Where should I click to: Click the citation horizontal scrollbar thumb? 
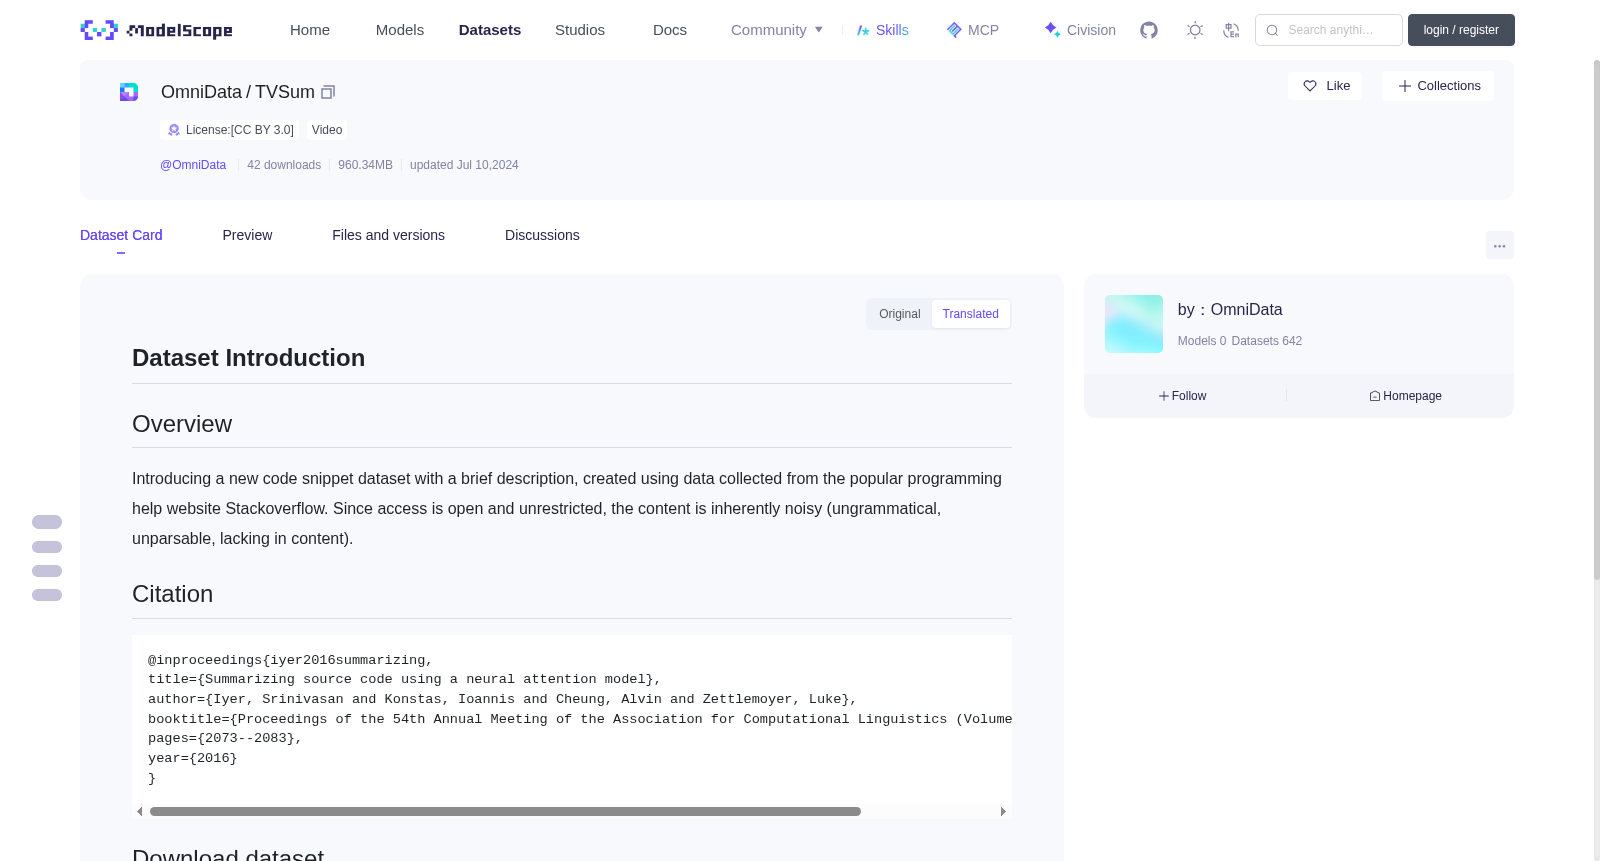click(x=505, y=812)
